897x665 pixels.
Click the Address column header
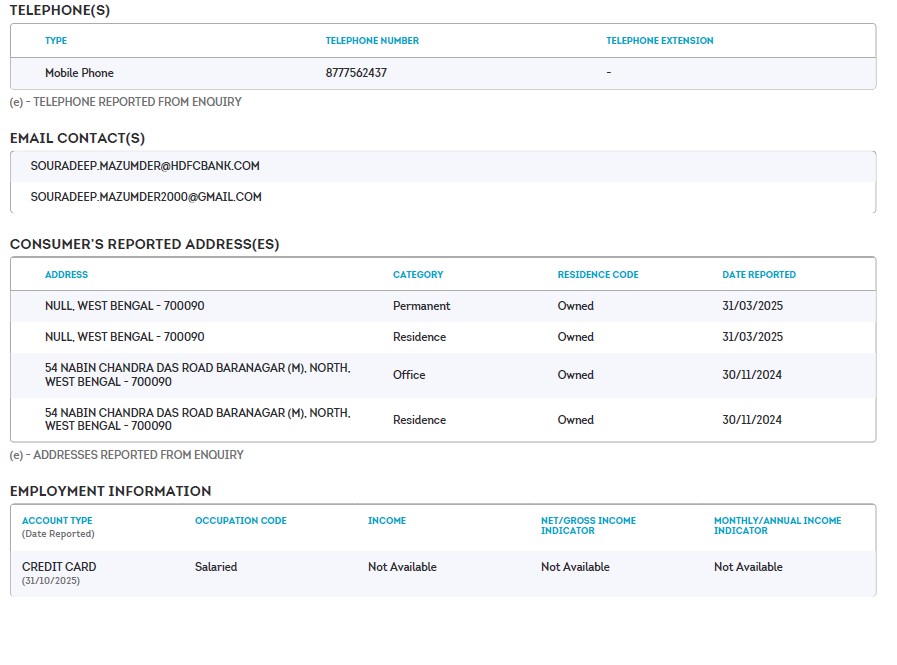point(66,275)
